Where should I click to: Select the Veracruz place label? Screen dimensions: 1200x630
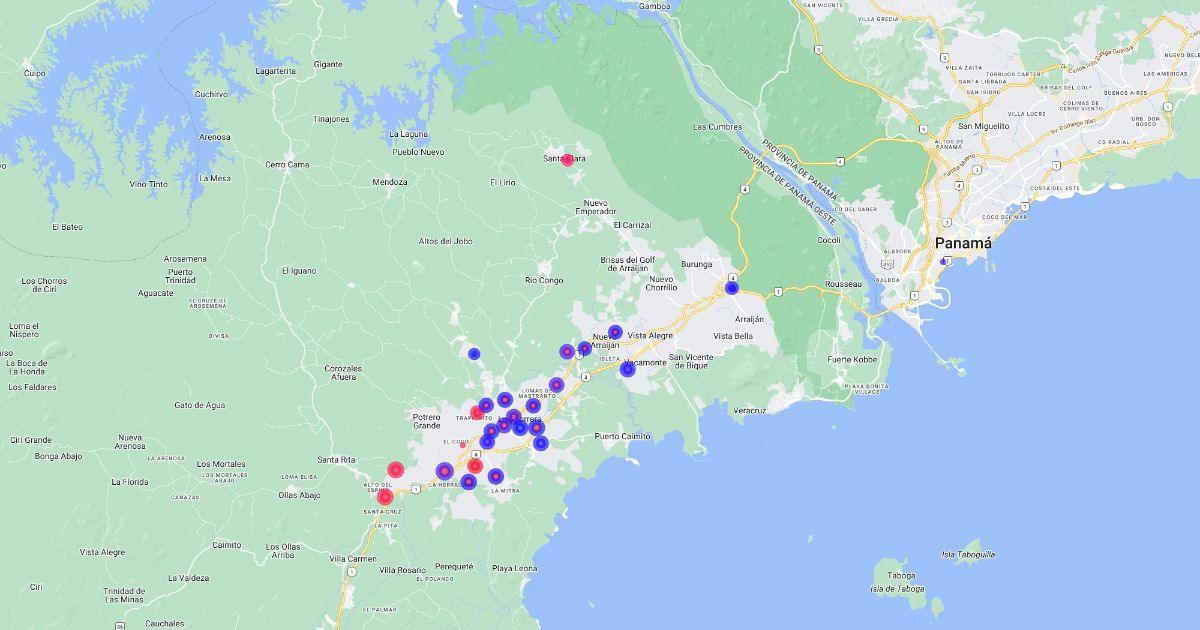pos(749,410)
